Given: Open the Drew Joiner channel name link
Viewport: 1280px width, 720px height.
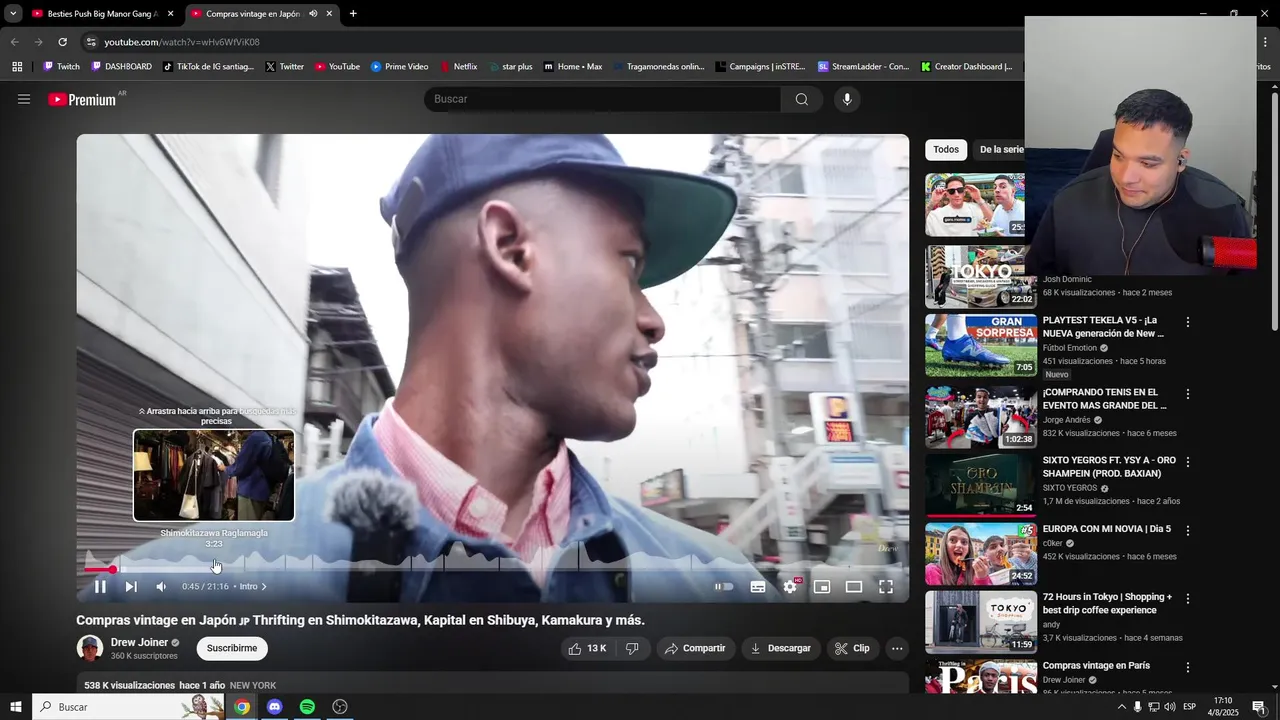Looking at the screenshot, I should pyautogui.click(x=139, y=643).
